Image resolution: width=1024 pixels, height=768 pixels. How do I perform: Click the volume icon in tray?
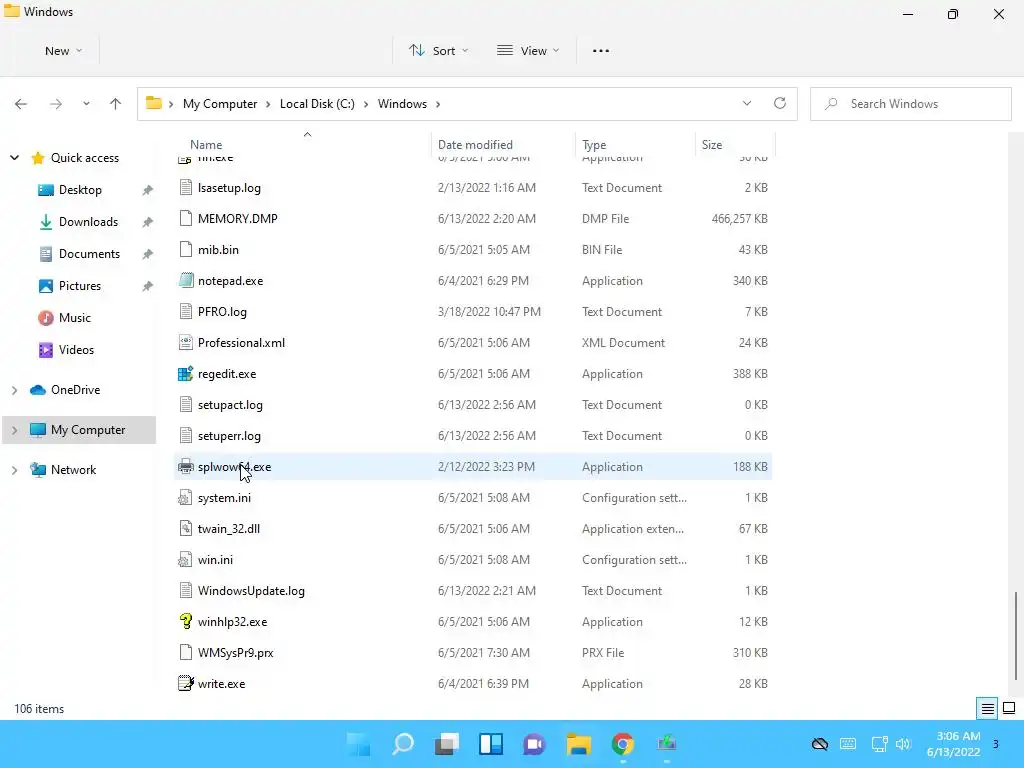coord(903,744)
